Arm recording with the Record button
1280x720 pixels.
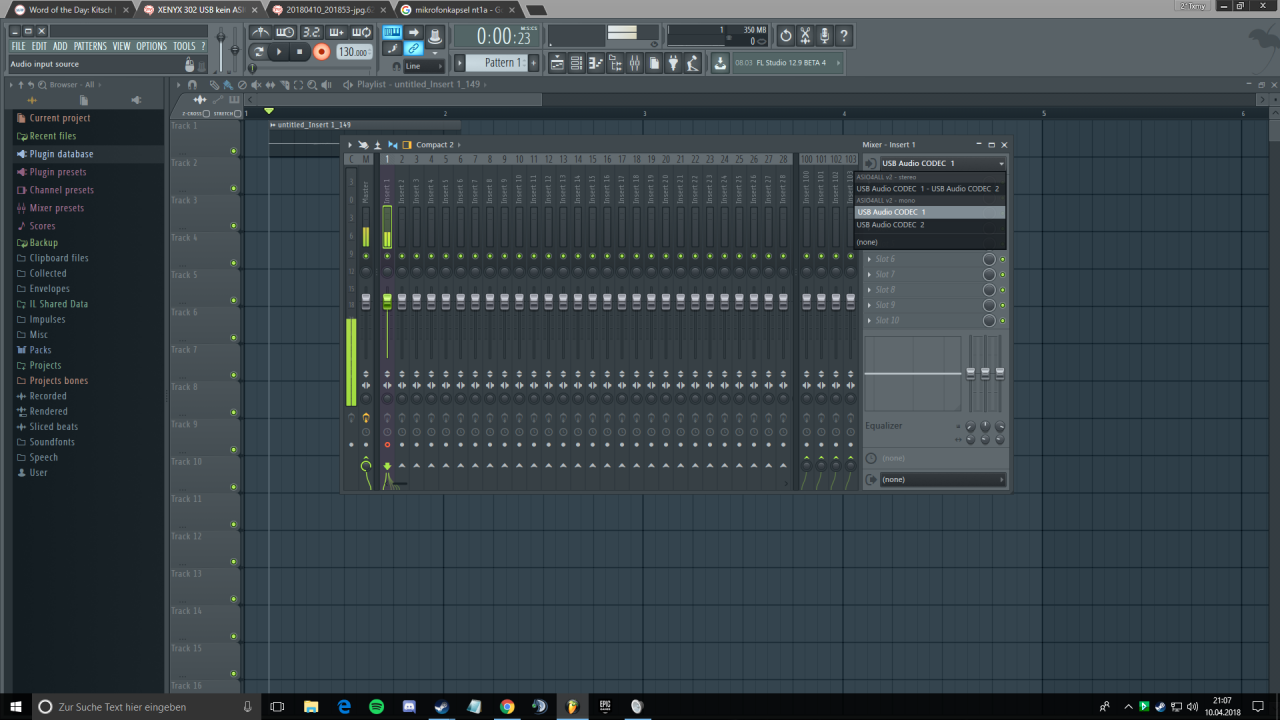coord(321,52)
